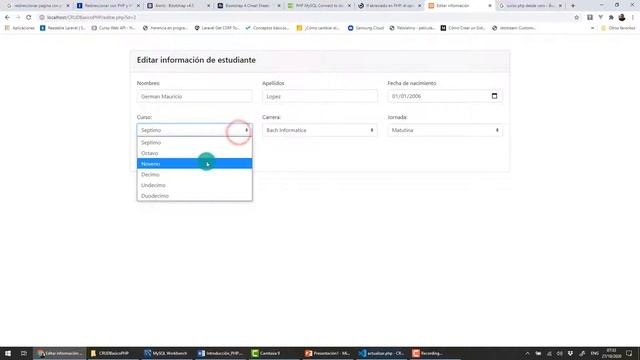Viewport: 640px width, 360px height.
Task: Switch to MySQL Workbench in taskbar
Action: click(166, 353)
